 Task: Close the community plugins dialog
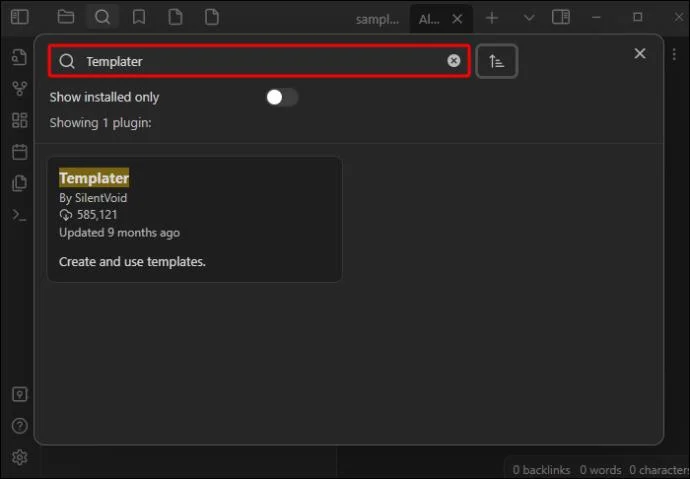click(640, 54)
